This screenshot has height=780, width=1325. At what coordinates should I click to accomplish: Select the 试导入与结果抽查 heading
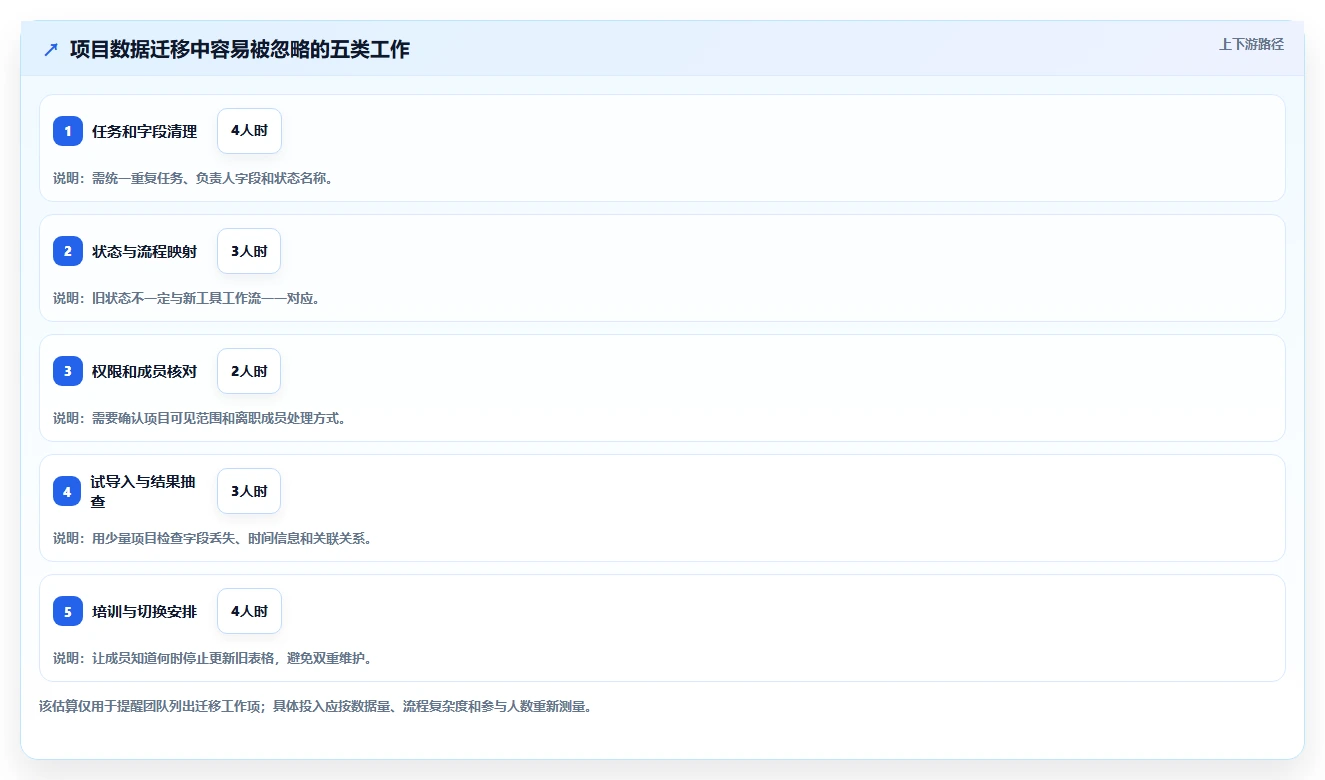144,491
